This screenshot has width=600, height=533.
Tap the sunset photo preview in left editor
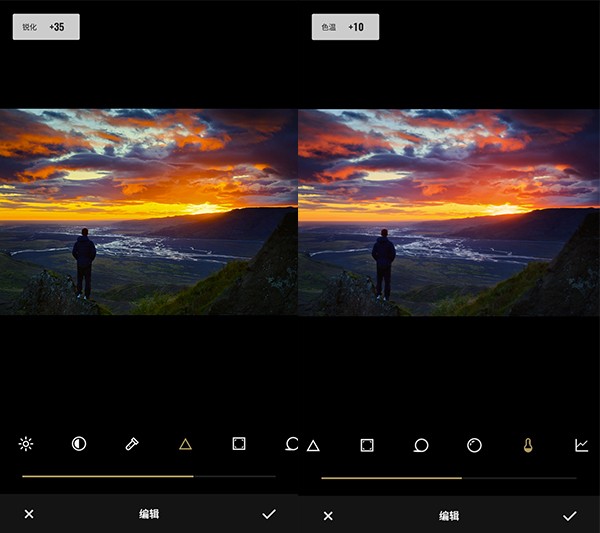(149, 212)
